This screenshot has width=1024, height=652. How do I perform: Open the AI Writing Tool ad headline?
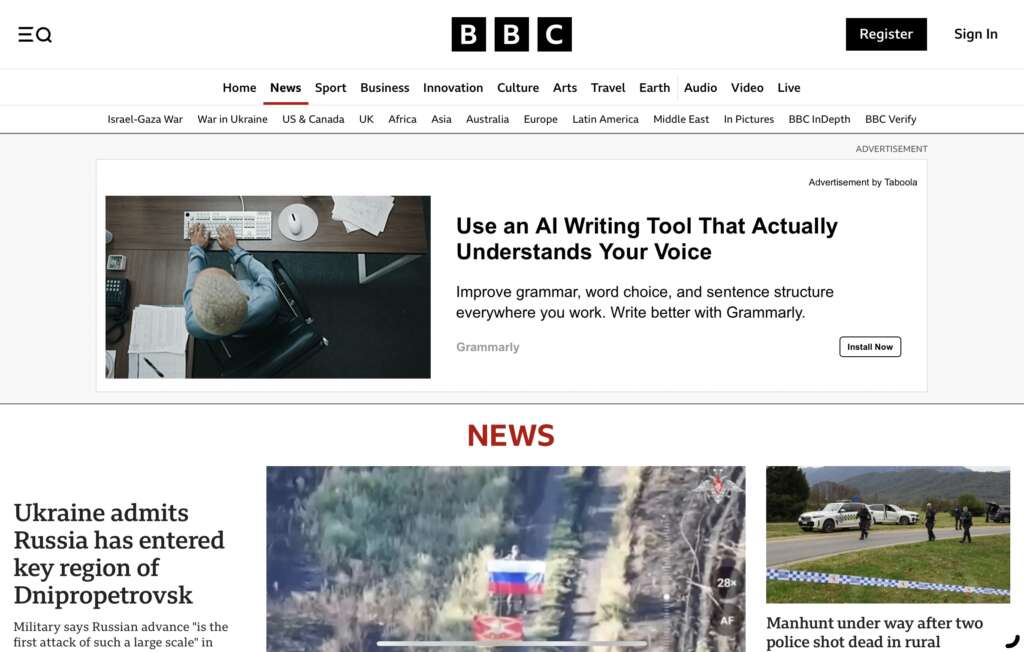[x=647, y=238]
